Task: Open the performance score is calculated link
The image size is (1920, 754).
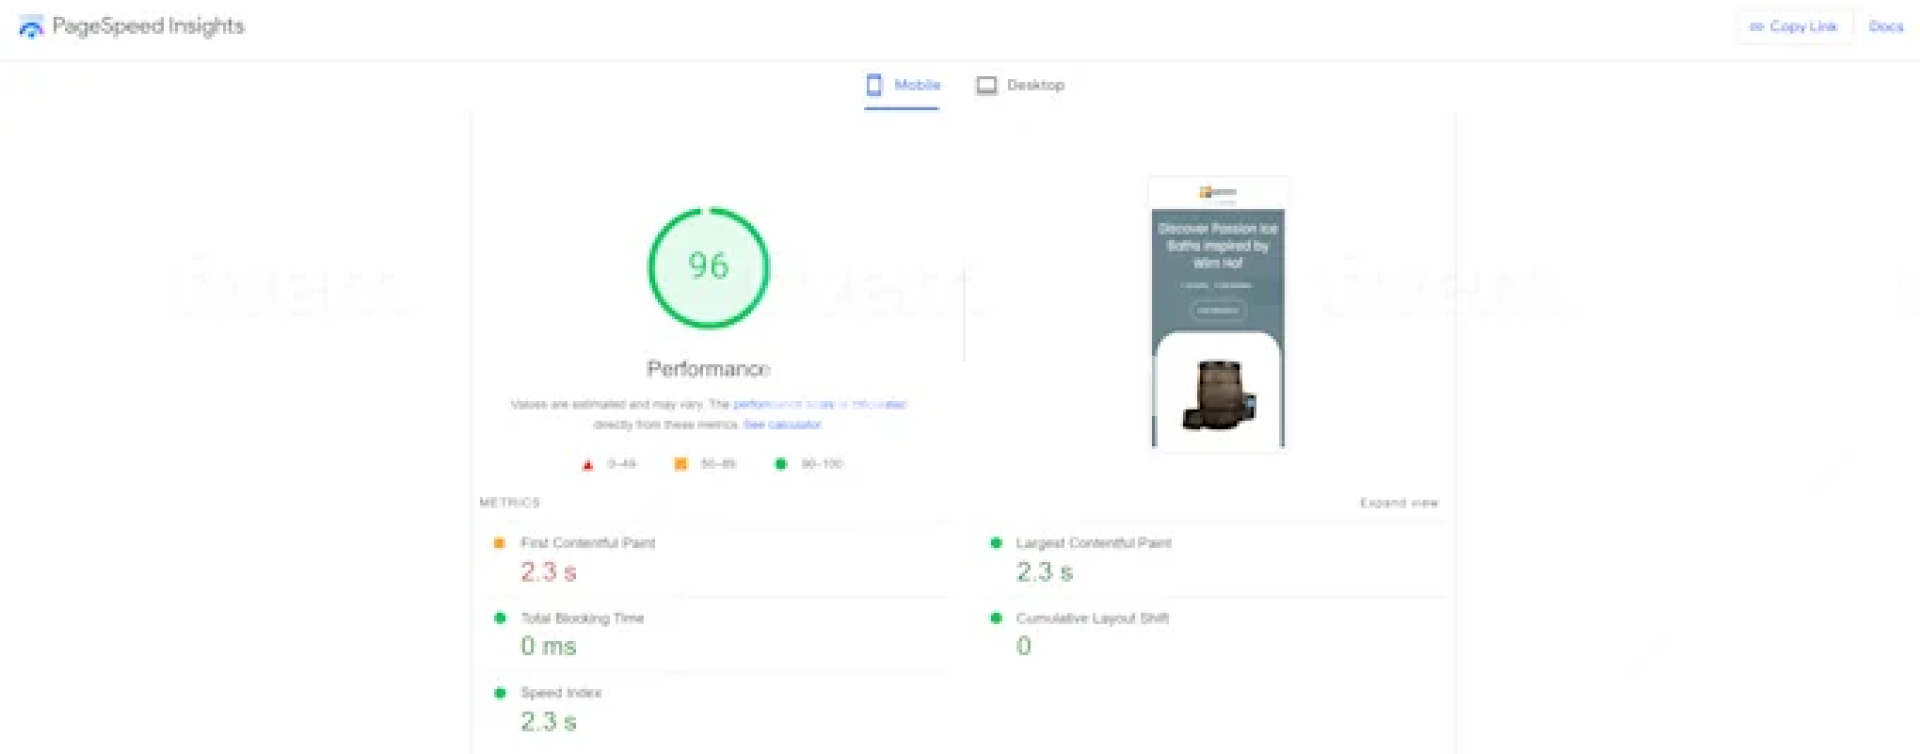Action: (819, 405)
